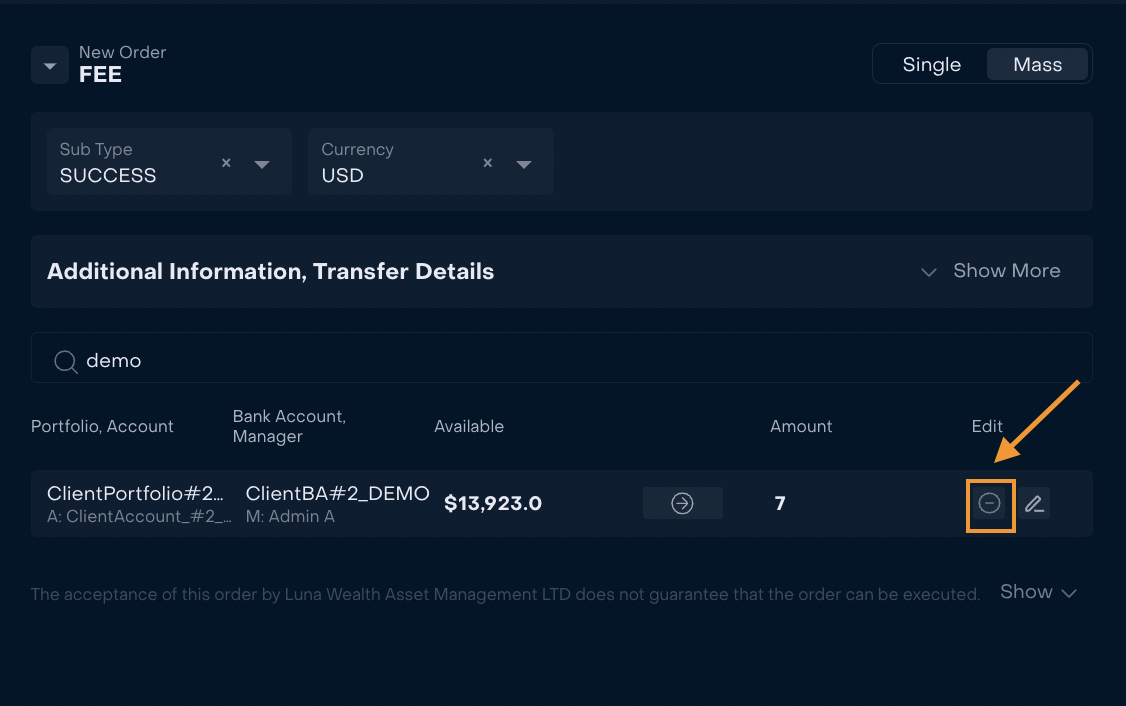Open the Sub Type dropdown arrow
The image size is (1126, 706).
(x=262, y=164)
